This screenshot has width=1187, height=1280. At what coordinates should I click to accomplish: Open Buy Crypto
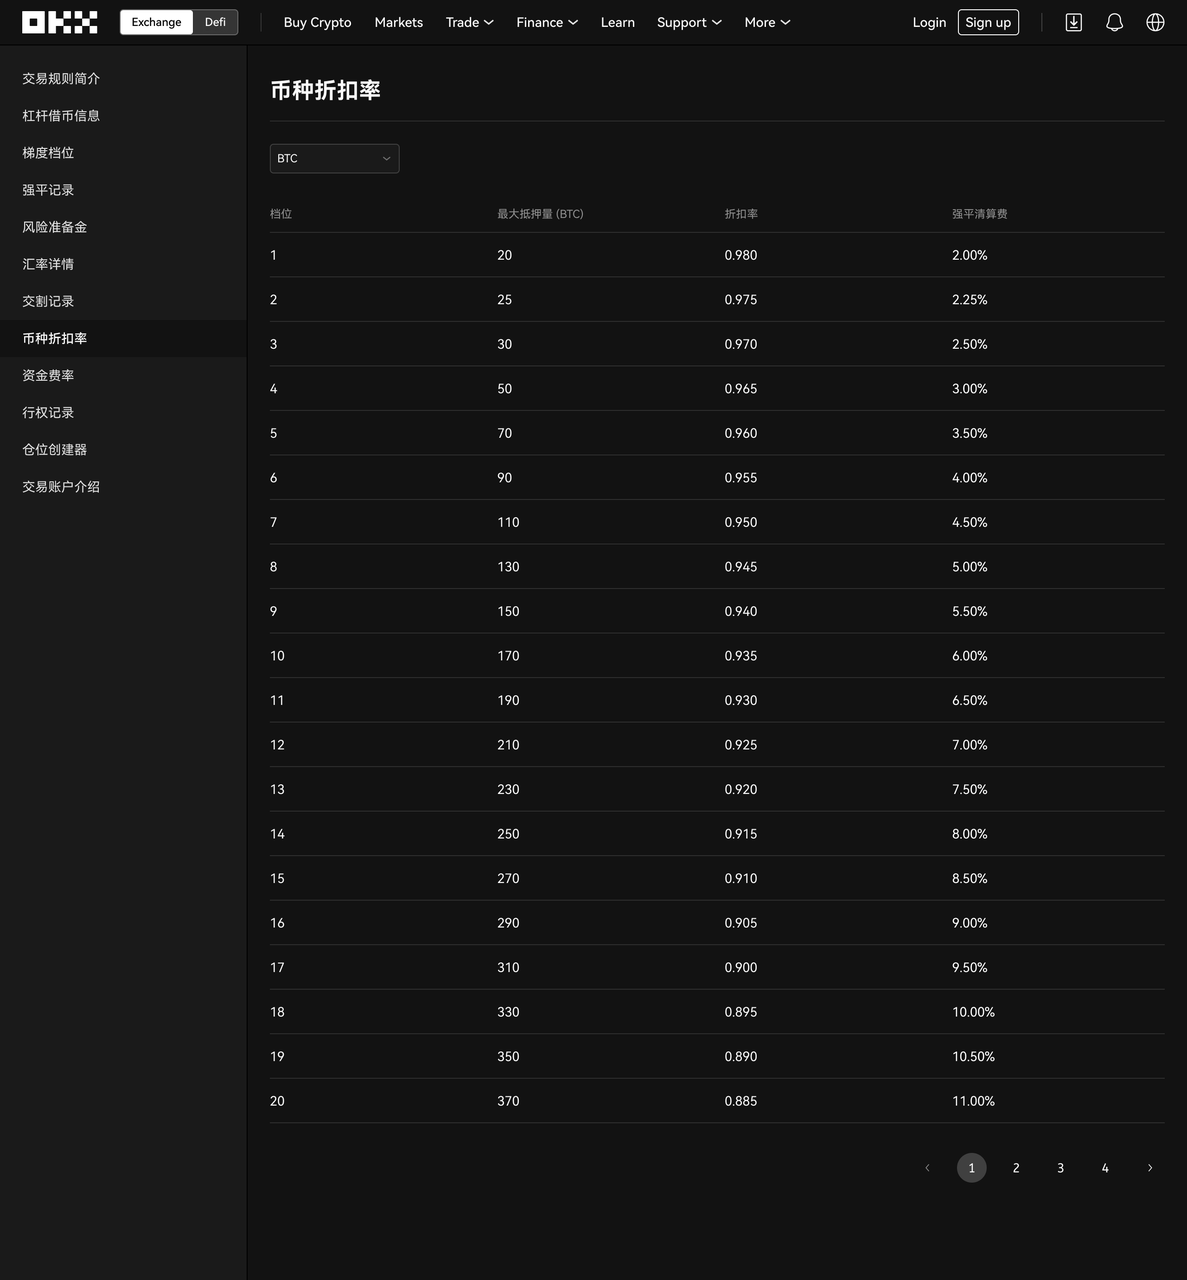(x=317, y=22)
